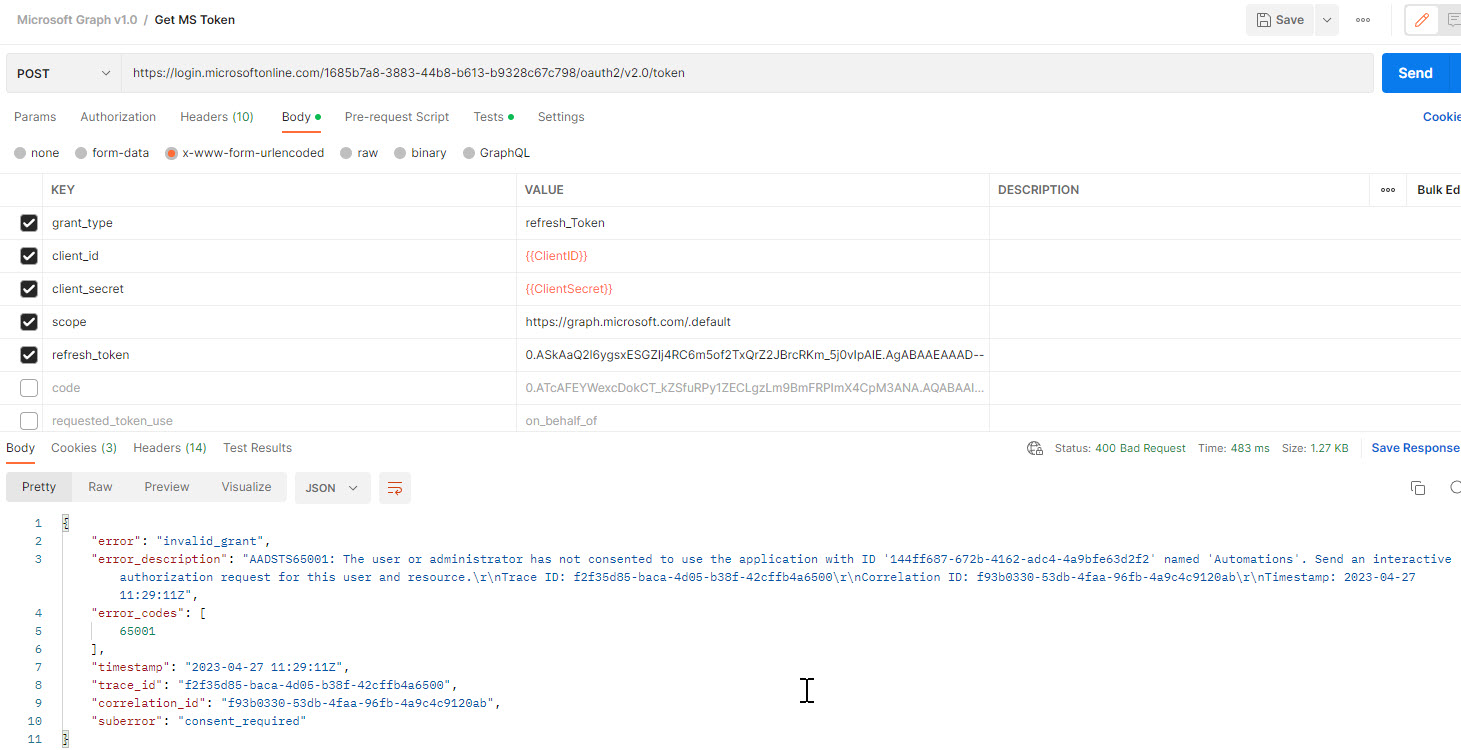Click the wrap lines icon in response toolbar
Screen dimensions: 1461x750
click(395, 488)
